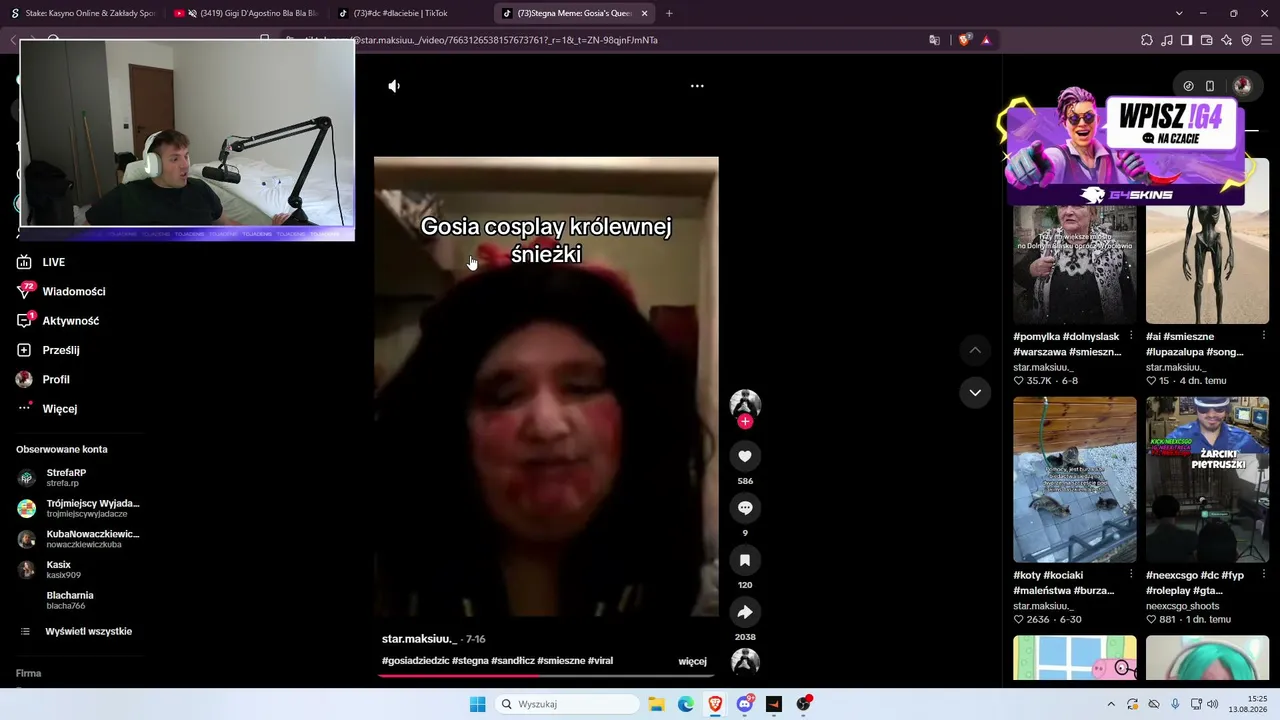
Task: Open options for the #neexcsgo video card
Action: (x=1263, y=575)
